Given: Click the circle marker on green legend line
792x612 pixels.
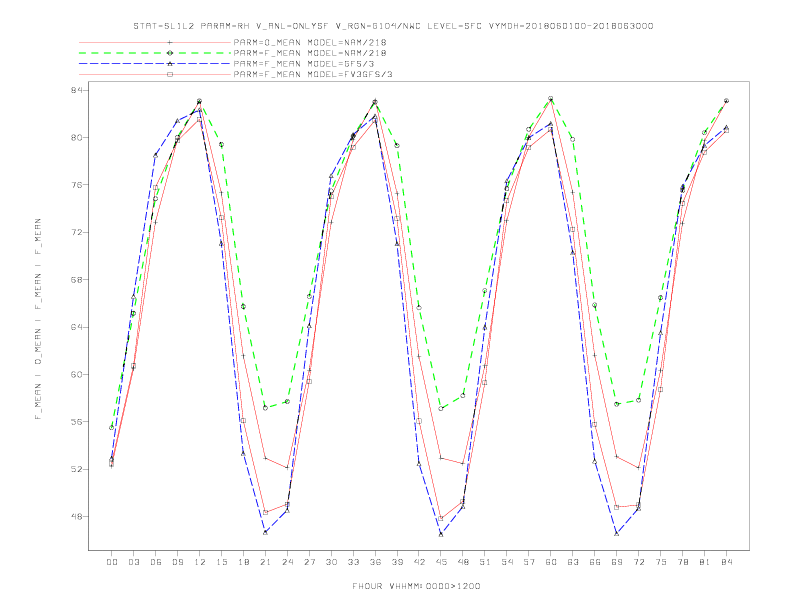Looking at the screenshot, I should (x=170, y=53).
